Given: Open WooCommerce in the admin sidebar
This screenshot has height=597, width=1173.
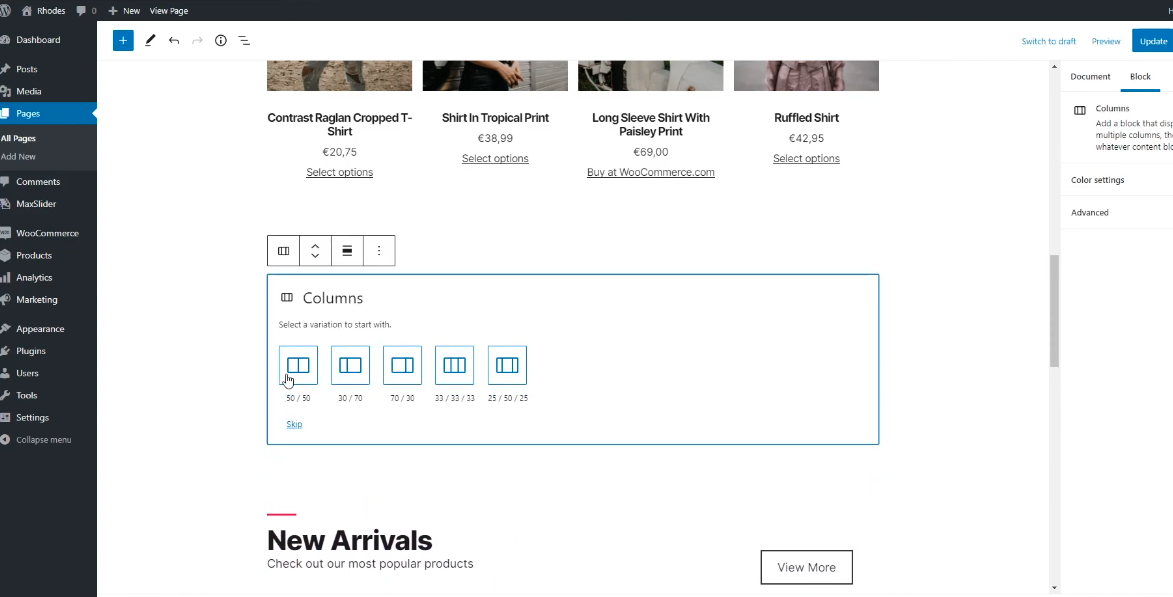Looking at the screenshot, I should pos(47,233).
